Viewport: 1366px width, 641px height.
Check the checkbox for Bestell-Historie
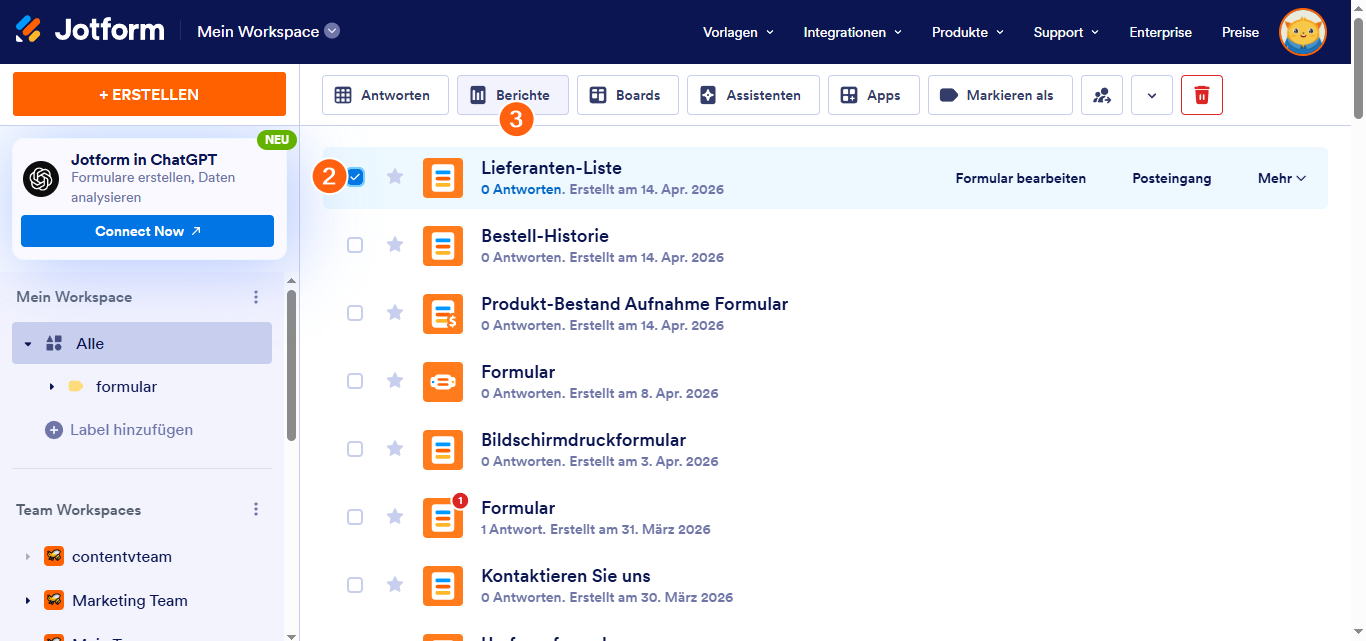pos(355,244)
